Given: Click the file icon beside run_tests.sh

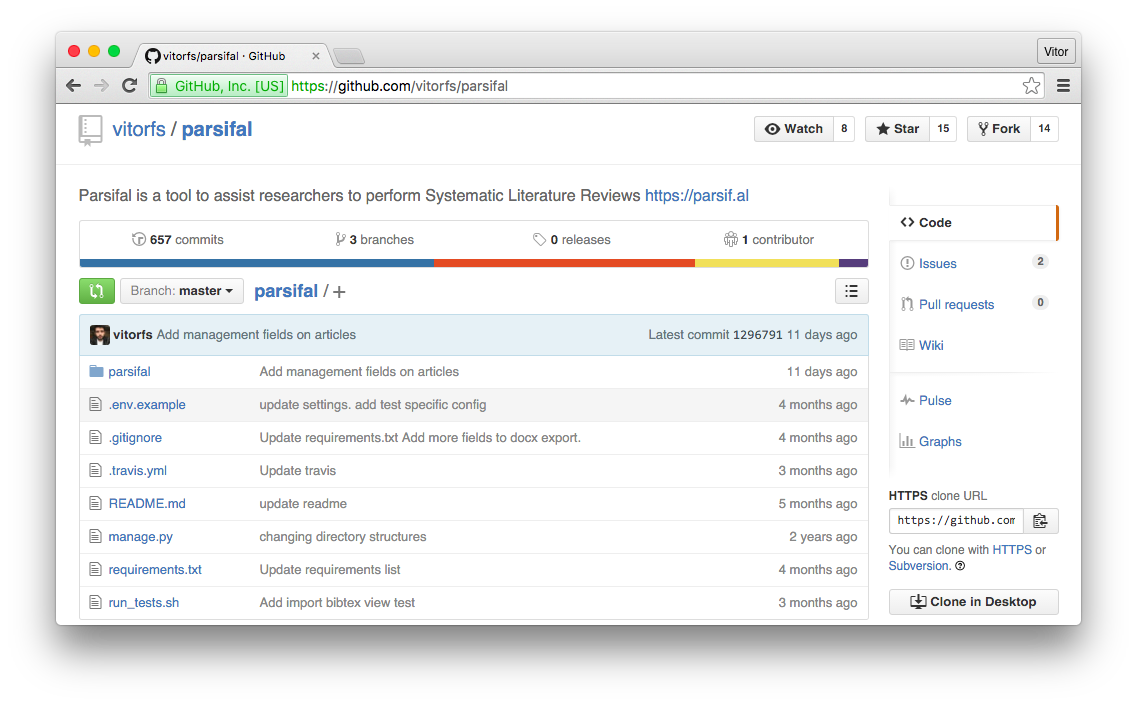Looking at the screenshot, I should 95,602.
